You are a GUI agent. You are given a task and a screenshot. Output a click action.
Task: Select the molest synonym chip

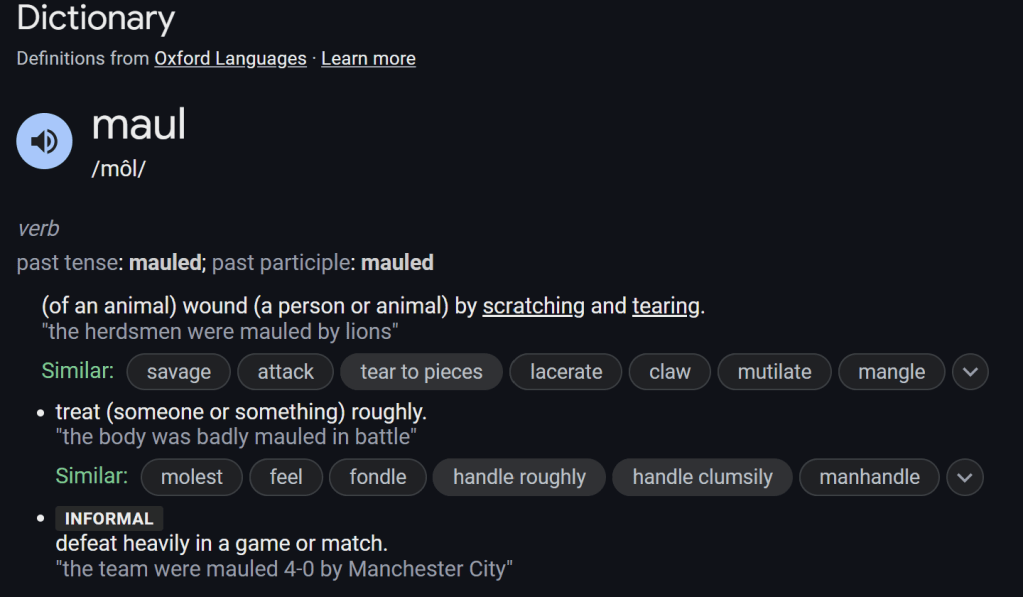(x=192, y=477)
